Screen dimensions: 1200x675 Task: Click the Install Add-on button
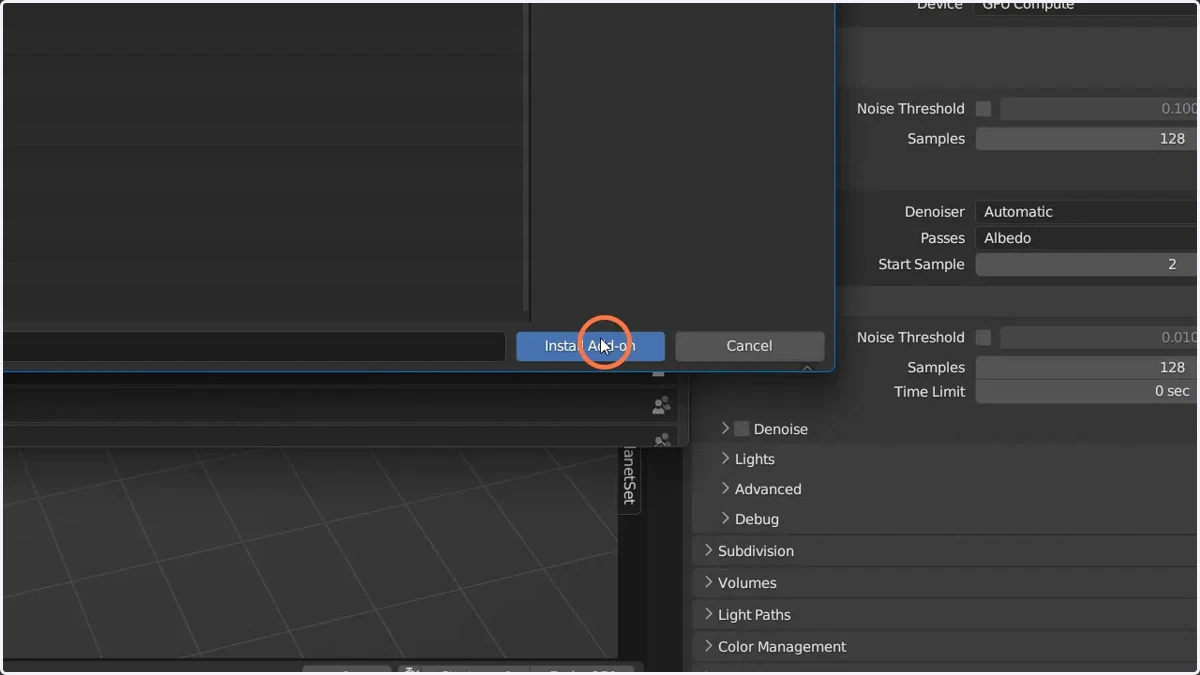590,346
